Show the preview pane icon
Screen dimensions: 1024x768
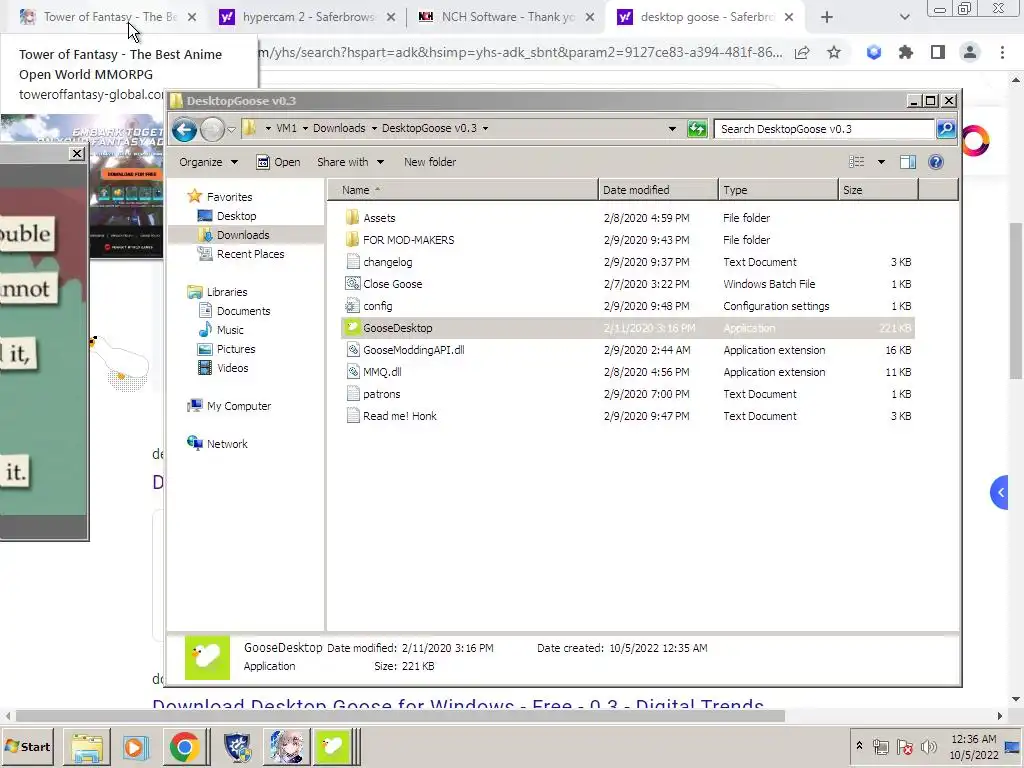(x=908, y=162)
